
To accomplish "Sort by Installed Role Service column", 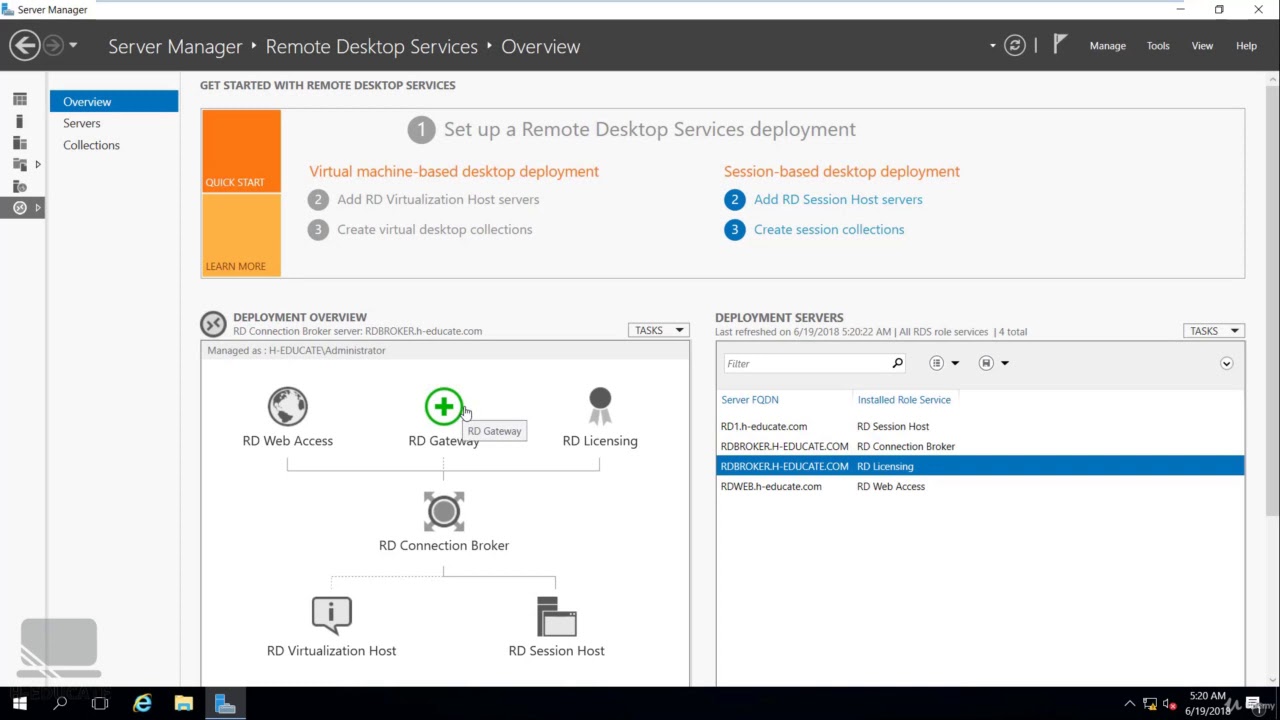I will (904, 399).
